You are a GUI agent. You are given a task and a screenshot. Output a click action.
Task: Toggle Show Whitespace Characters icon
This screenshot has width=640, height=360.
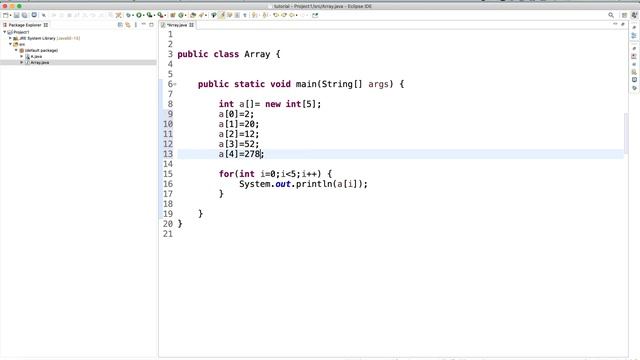(x=245, y=15)
